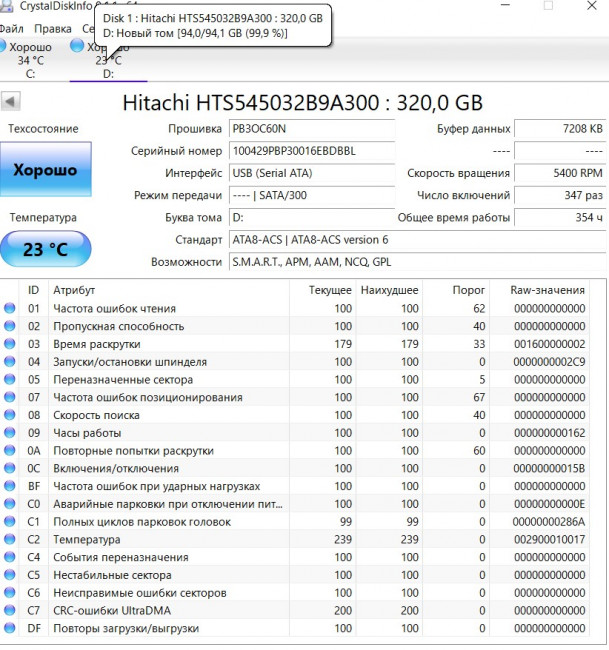Click status dot for Пропускная способность
The image size is (609, 650).
point(10,326)
